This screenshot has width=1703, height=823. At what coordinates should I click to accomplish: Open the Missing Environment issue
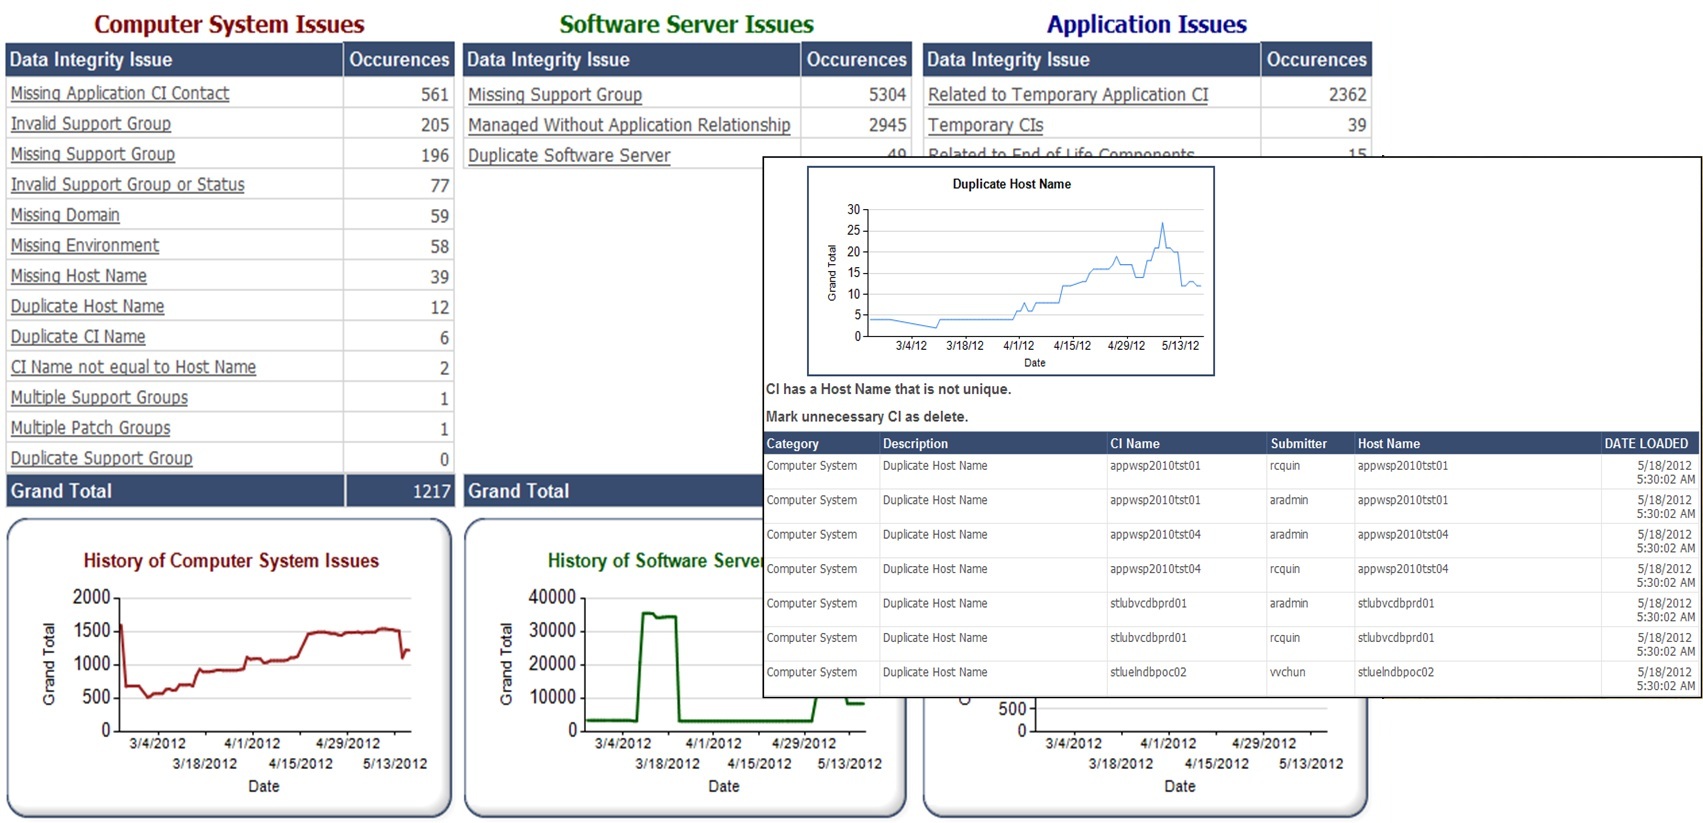pyautogui.click(x=84, y=246)
